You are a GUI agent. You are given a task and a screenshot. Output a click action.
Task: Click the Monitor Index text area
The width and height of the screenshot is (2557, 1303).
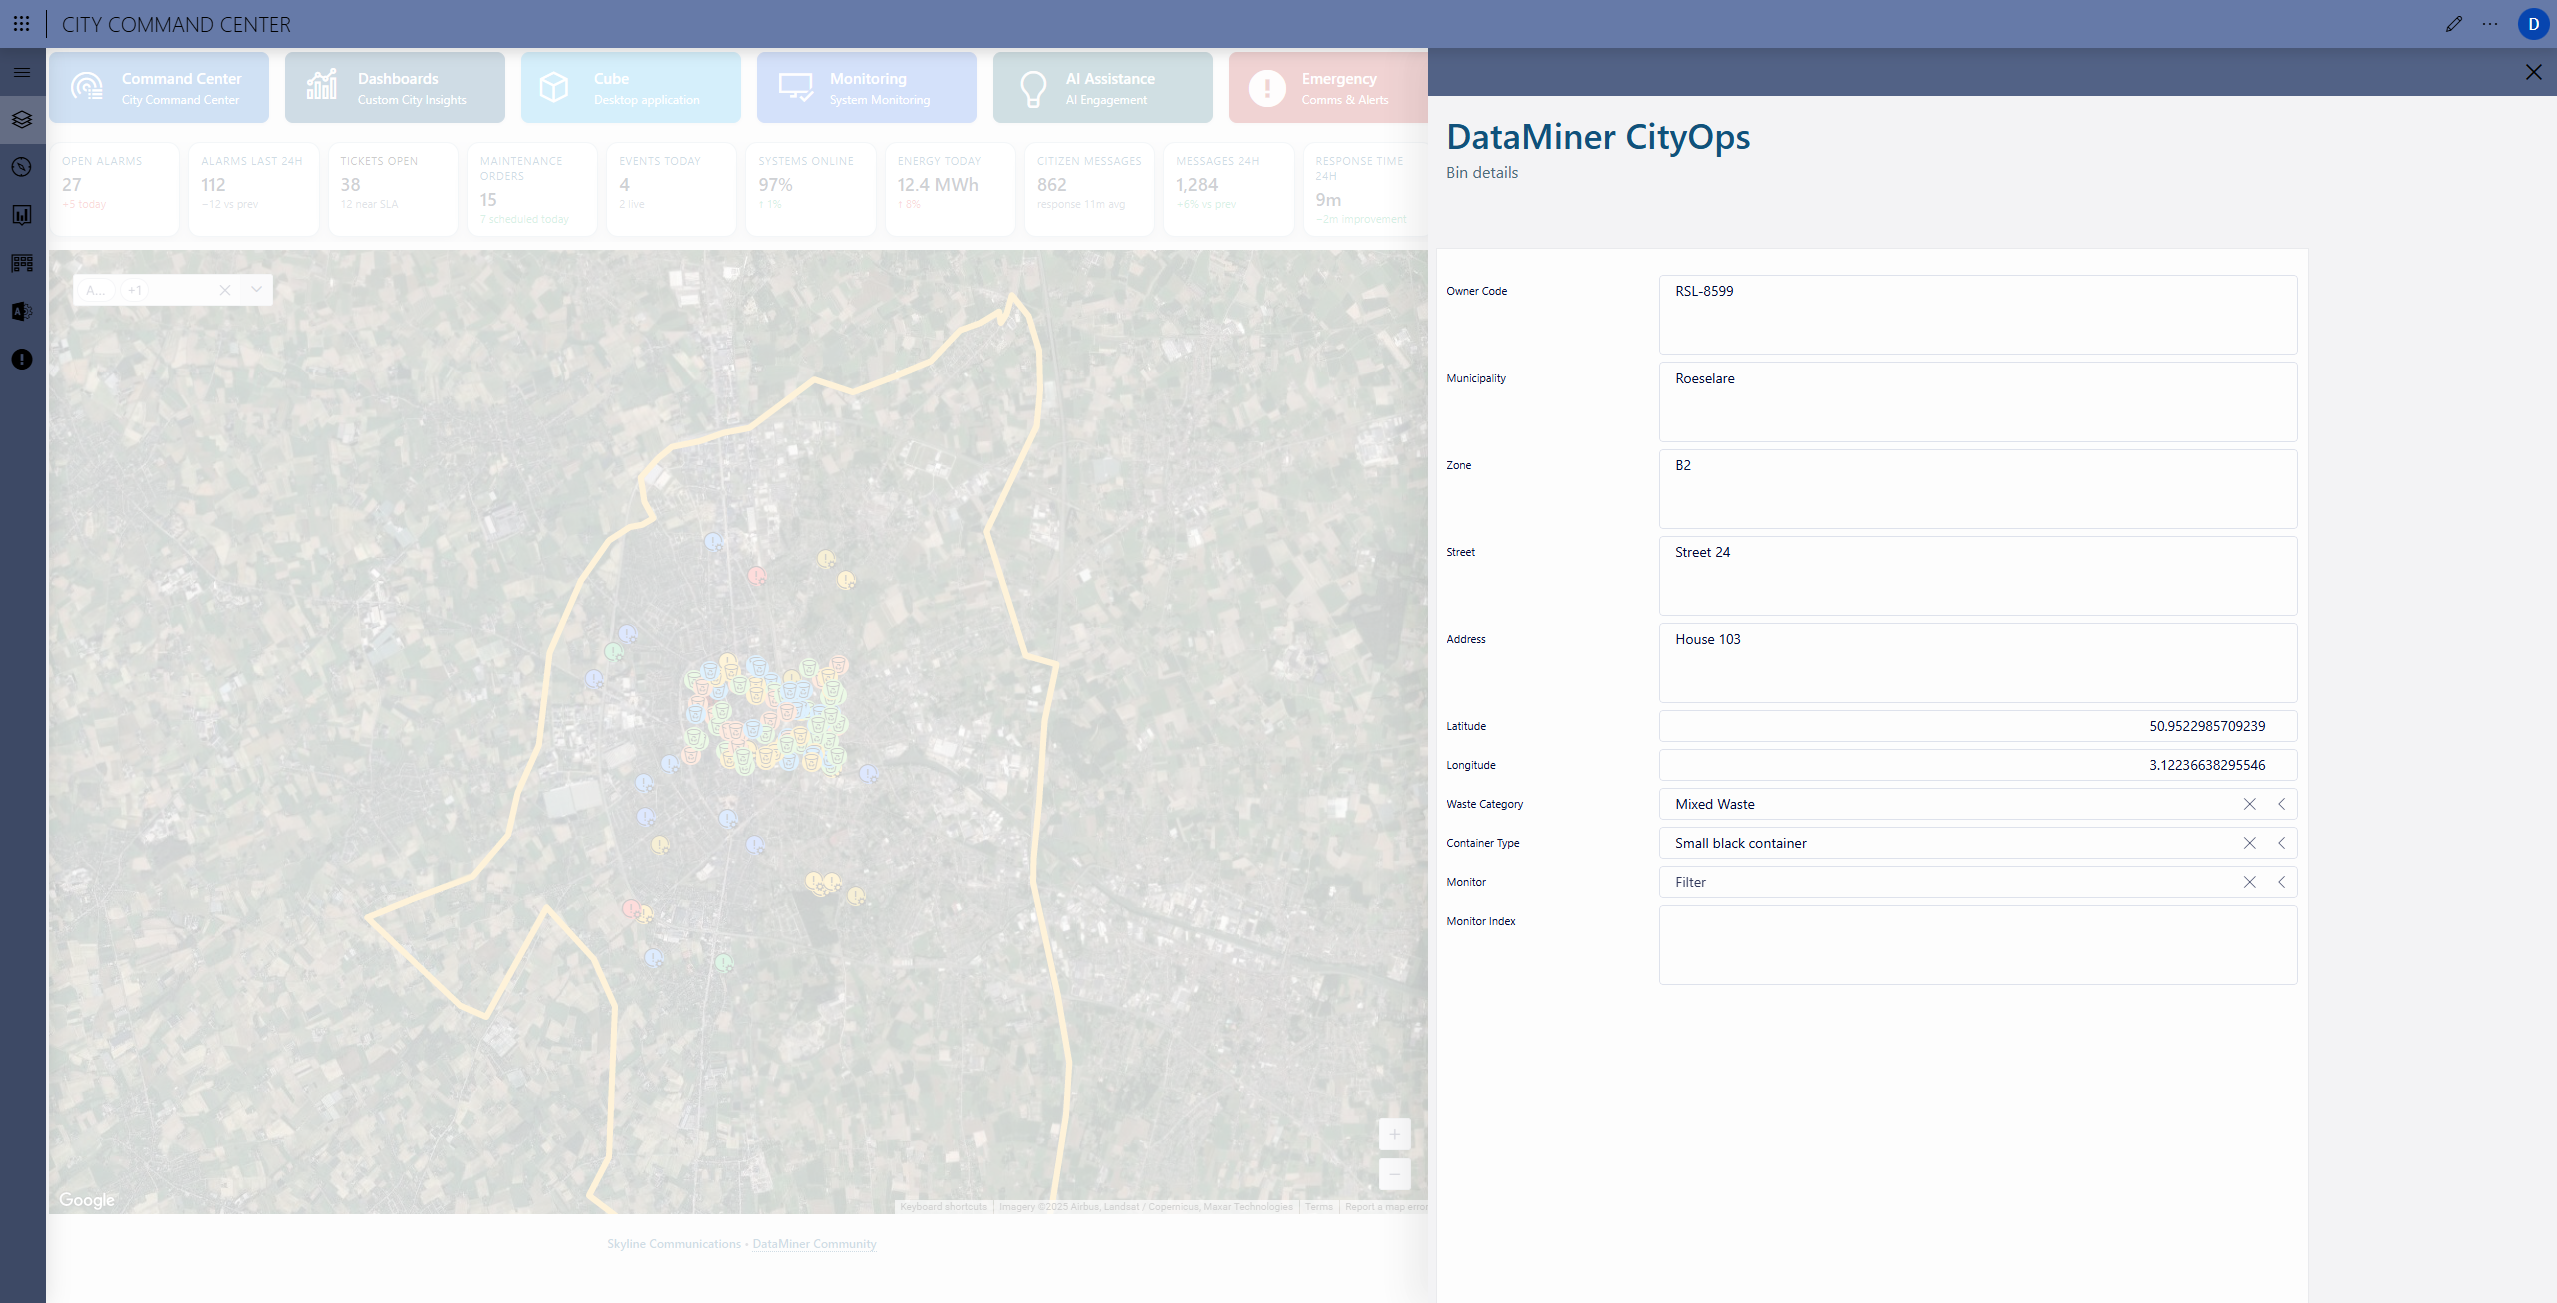coord(1977,944)
